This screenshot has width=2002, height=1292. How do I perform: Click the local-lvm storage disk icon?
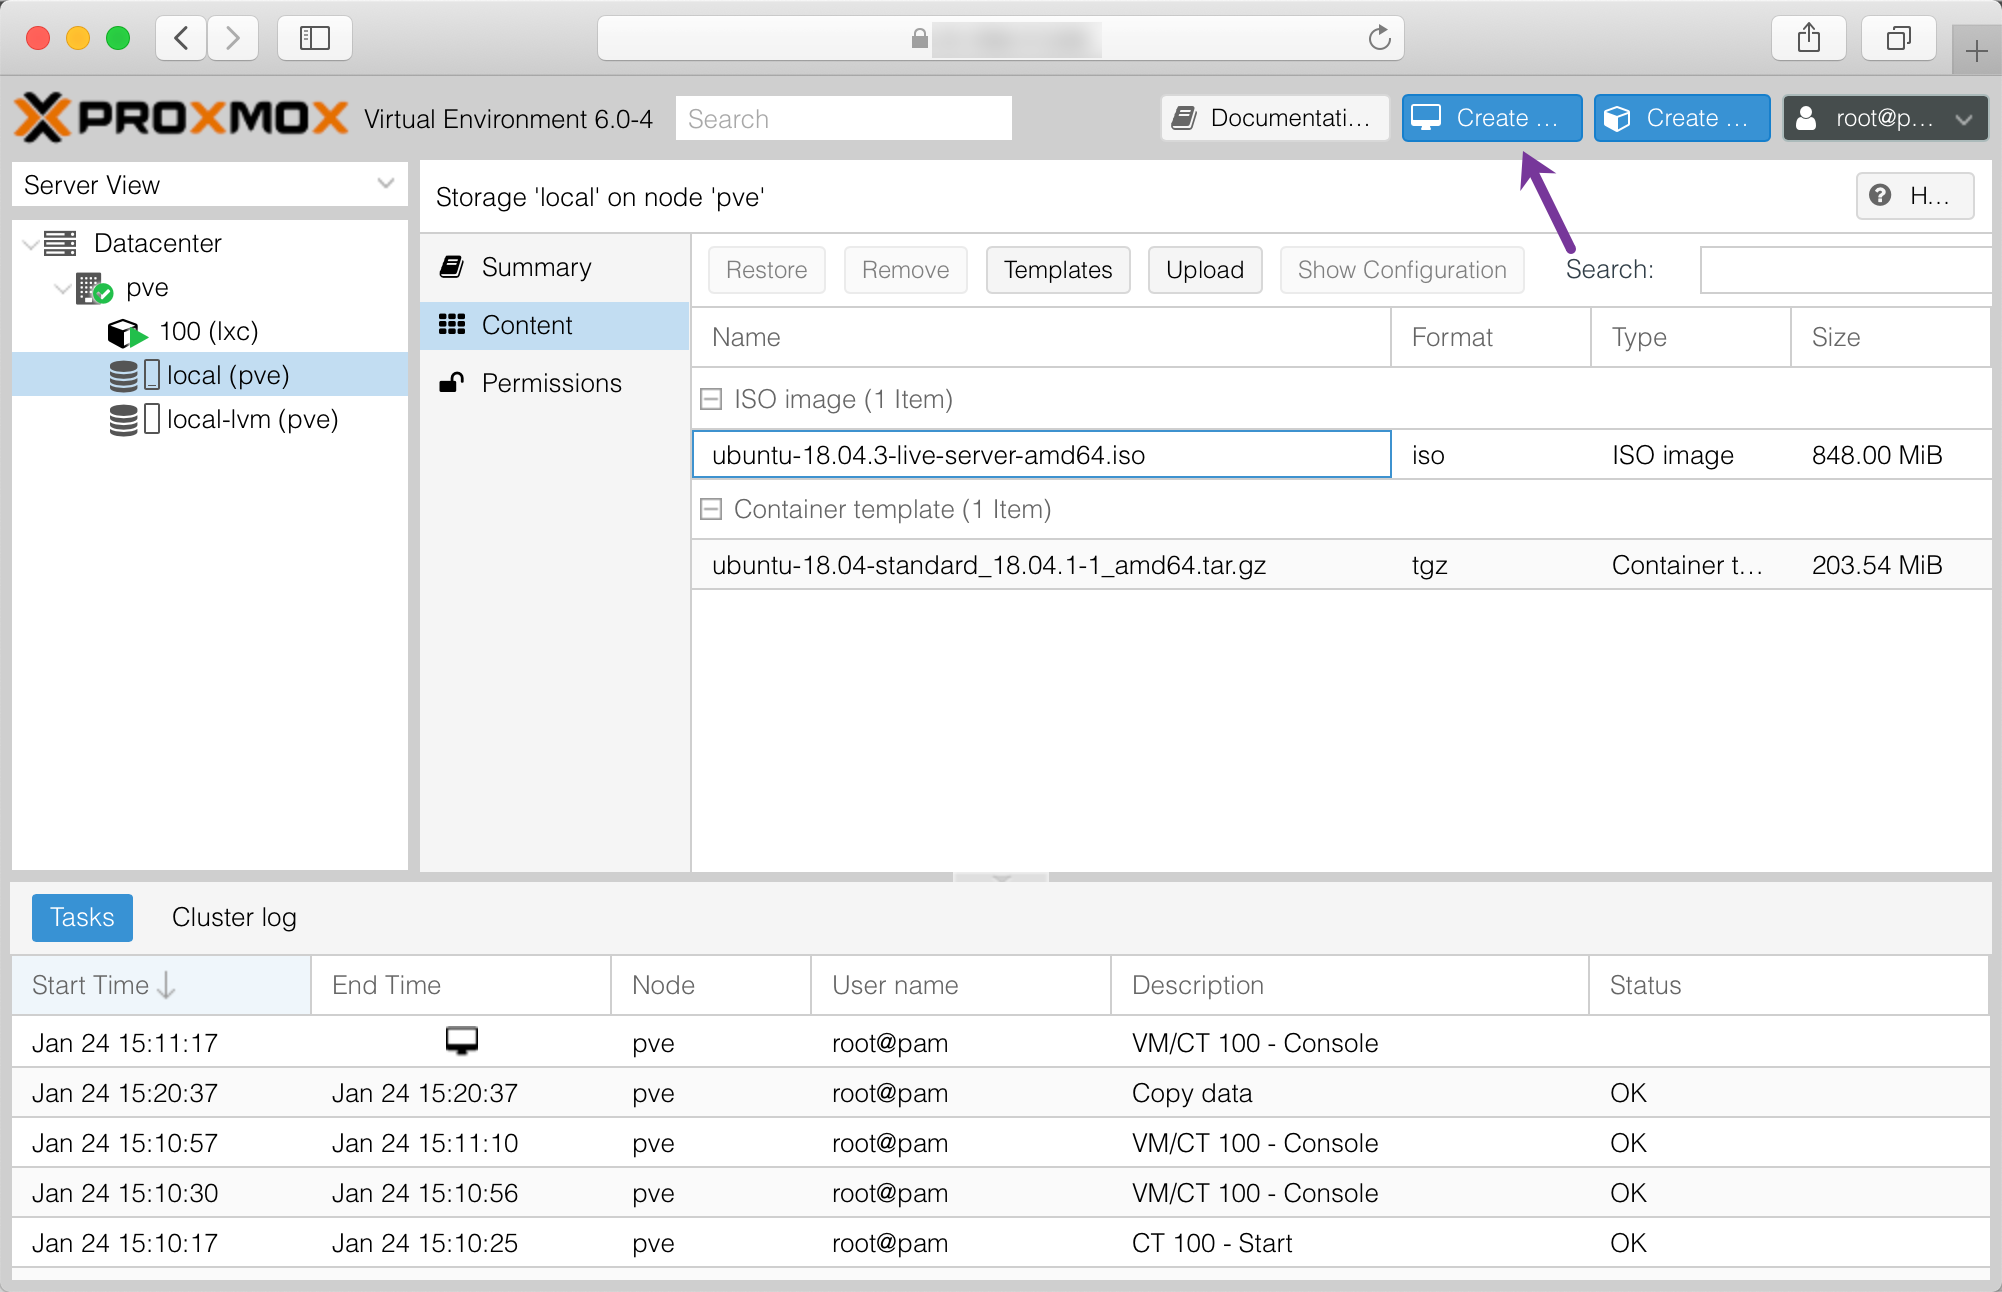click(x=124, y=420)
